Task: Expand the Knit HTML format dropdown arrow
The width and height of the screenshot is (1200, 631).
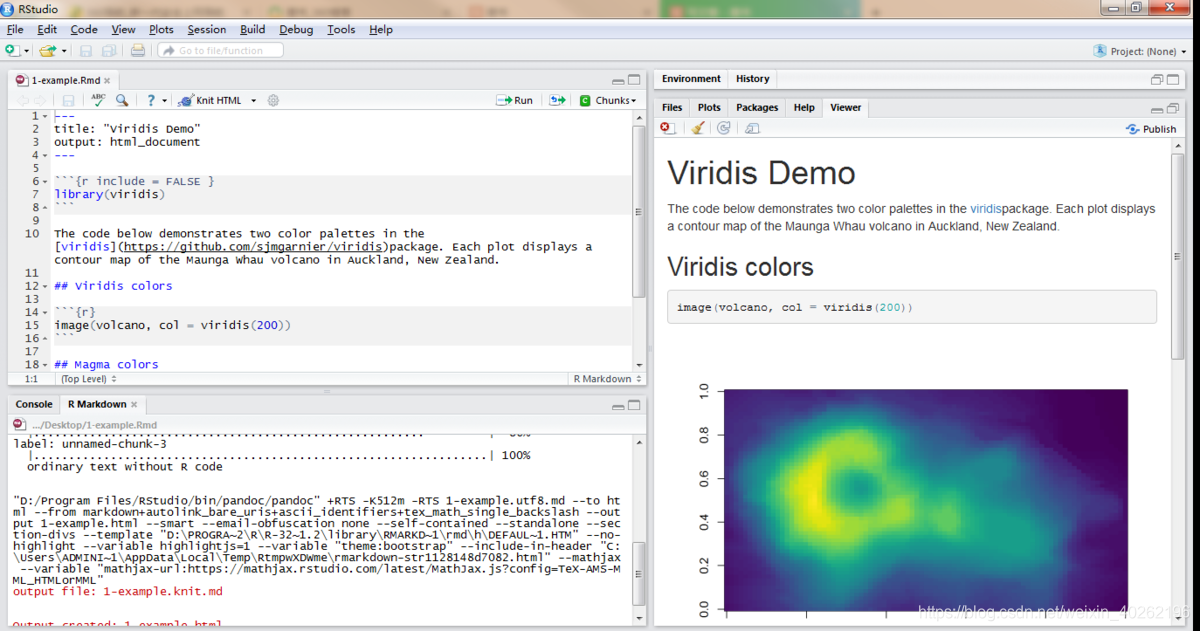Action: point(253,101)
